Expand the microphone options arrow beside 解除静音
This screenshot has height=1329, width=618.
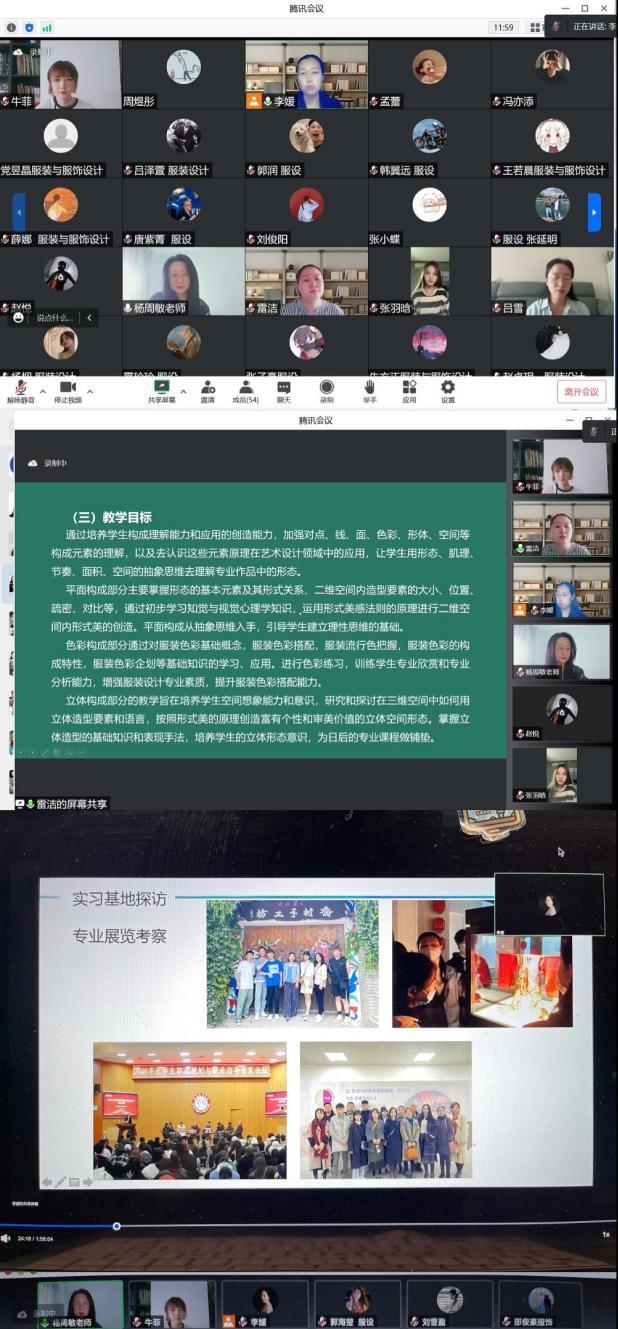(42, 391)
